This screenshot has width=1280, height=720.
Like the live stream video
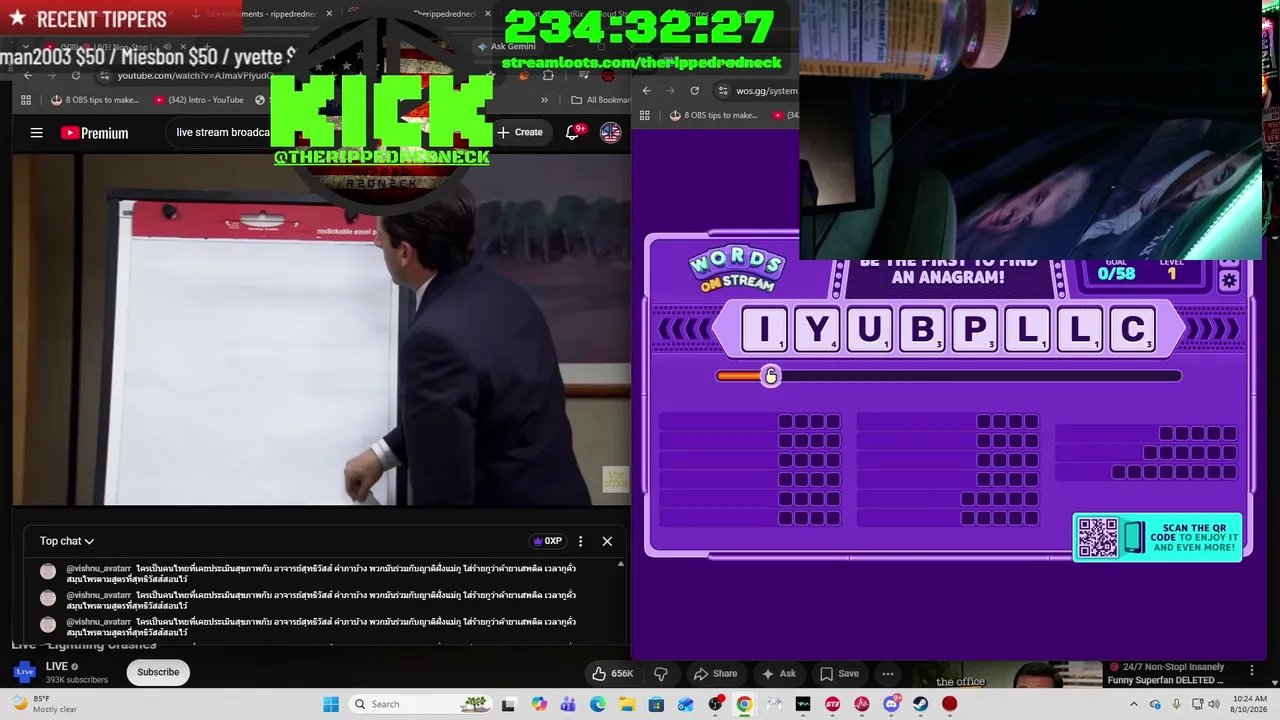click(613, 673)
